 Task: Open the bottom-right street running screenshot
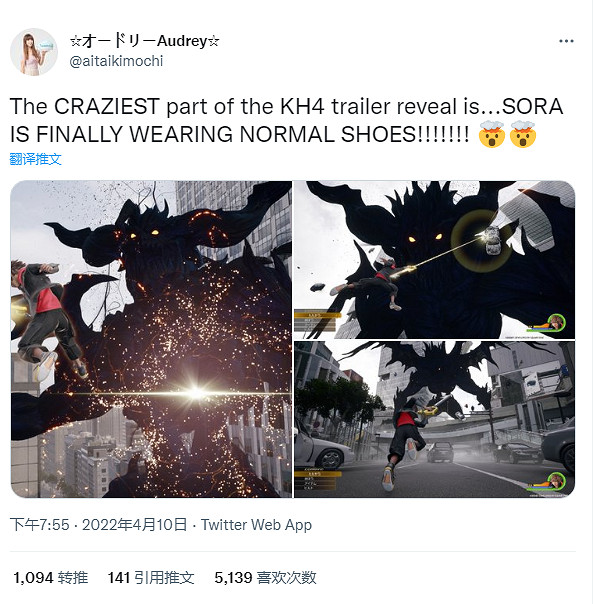click(x=435, y=419)
